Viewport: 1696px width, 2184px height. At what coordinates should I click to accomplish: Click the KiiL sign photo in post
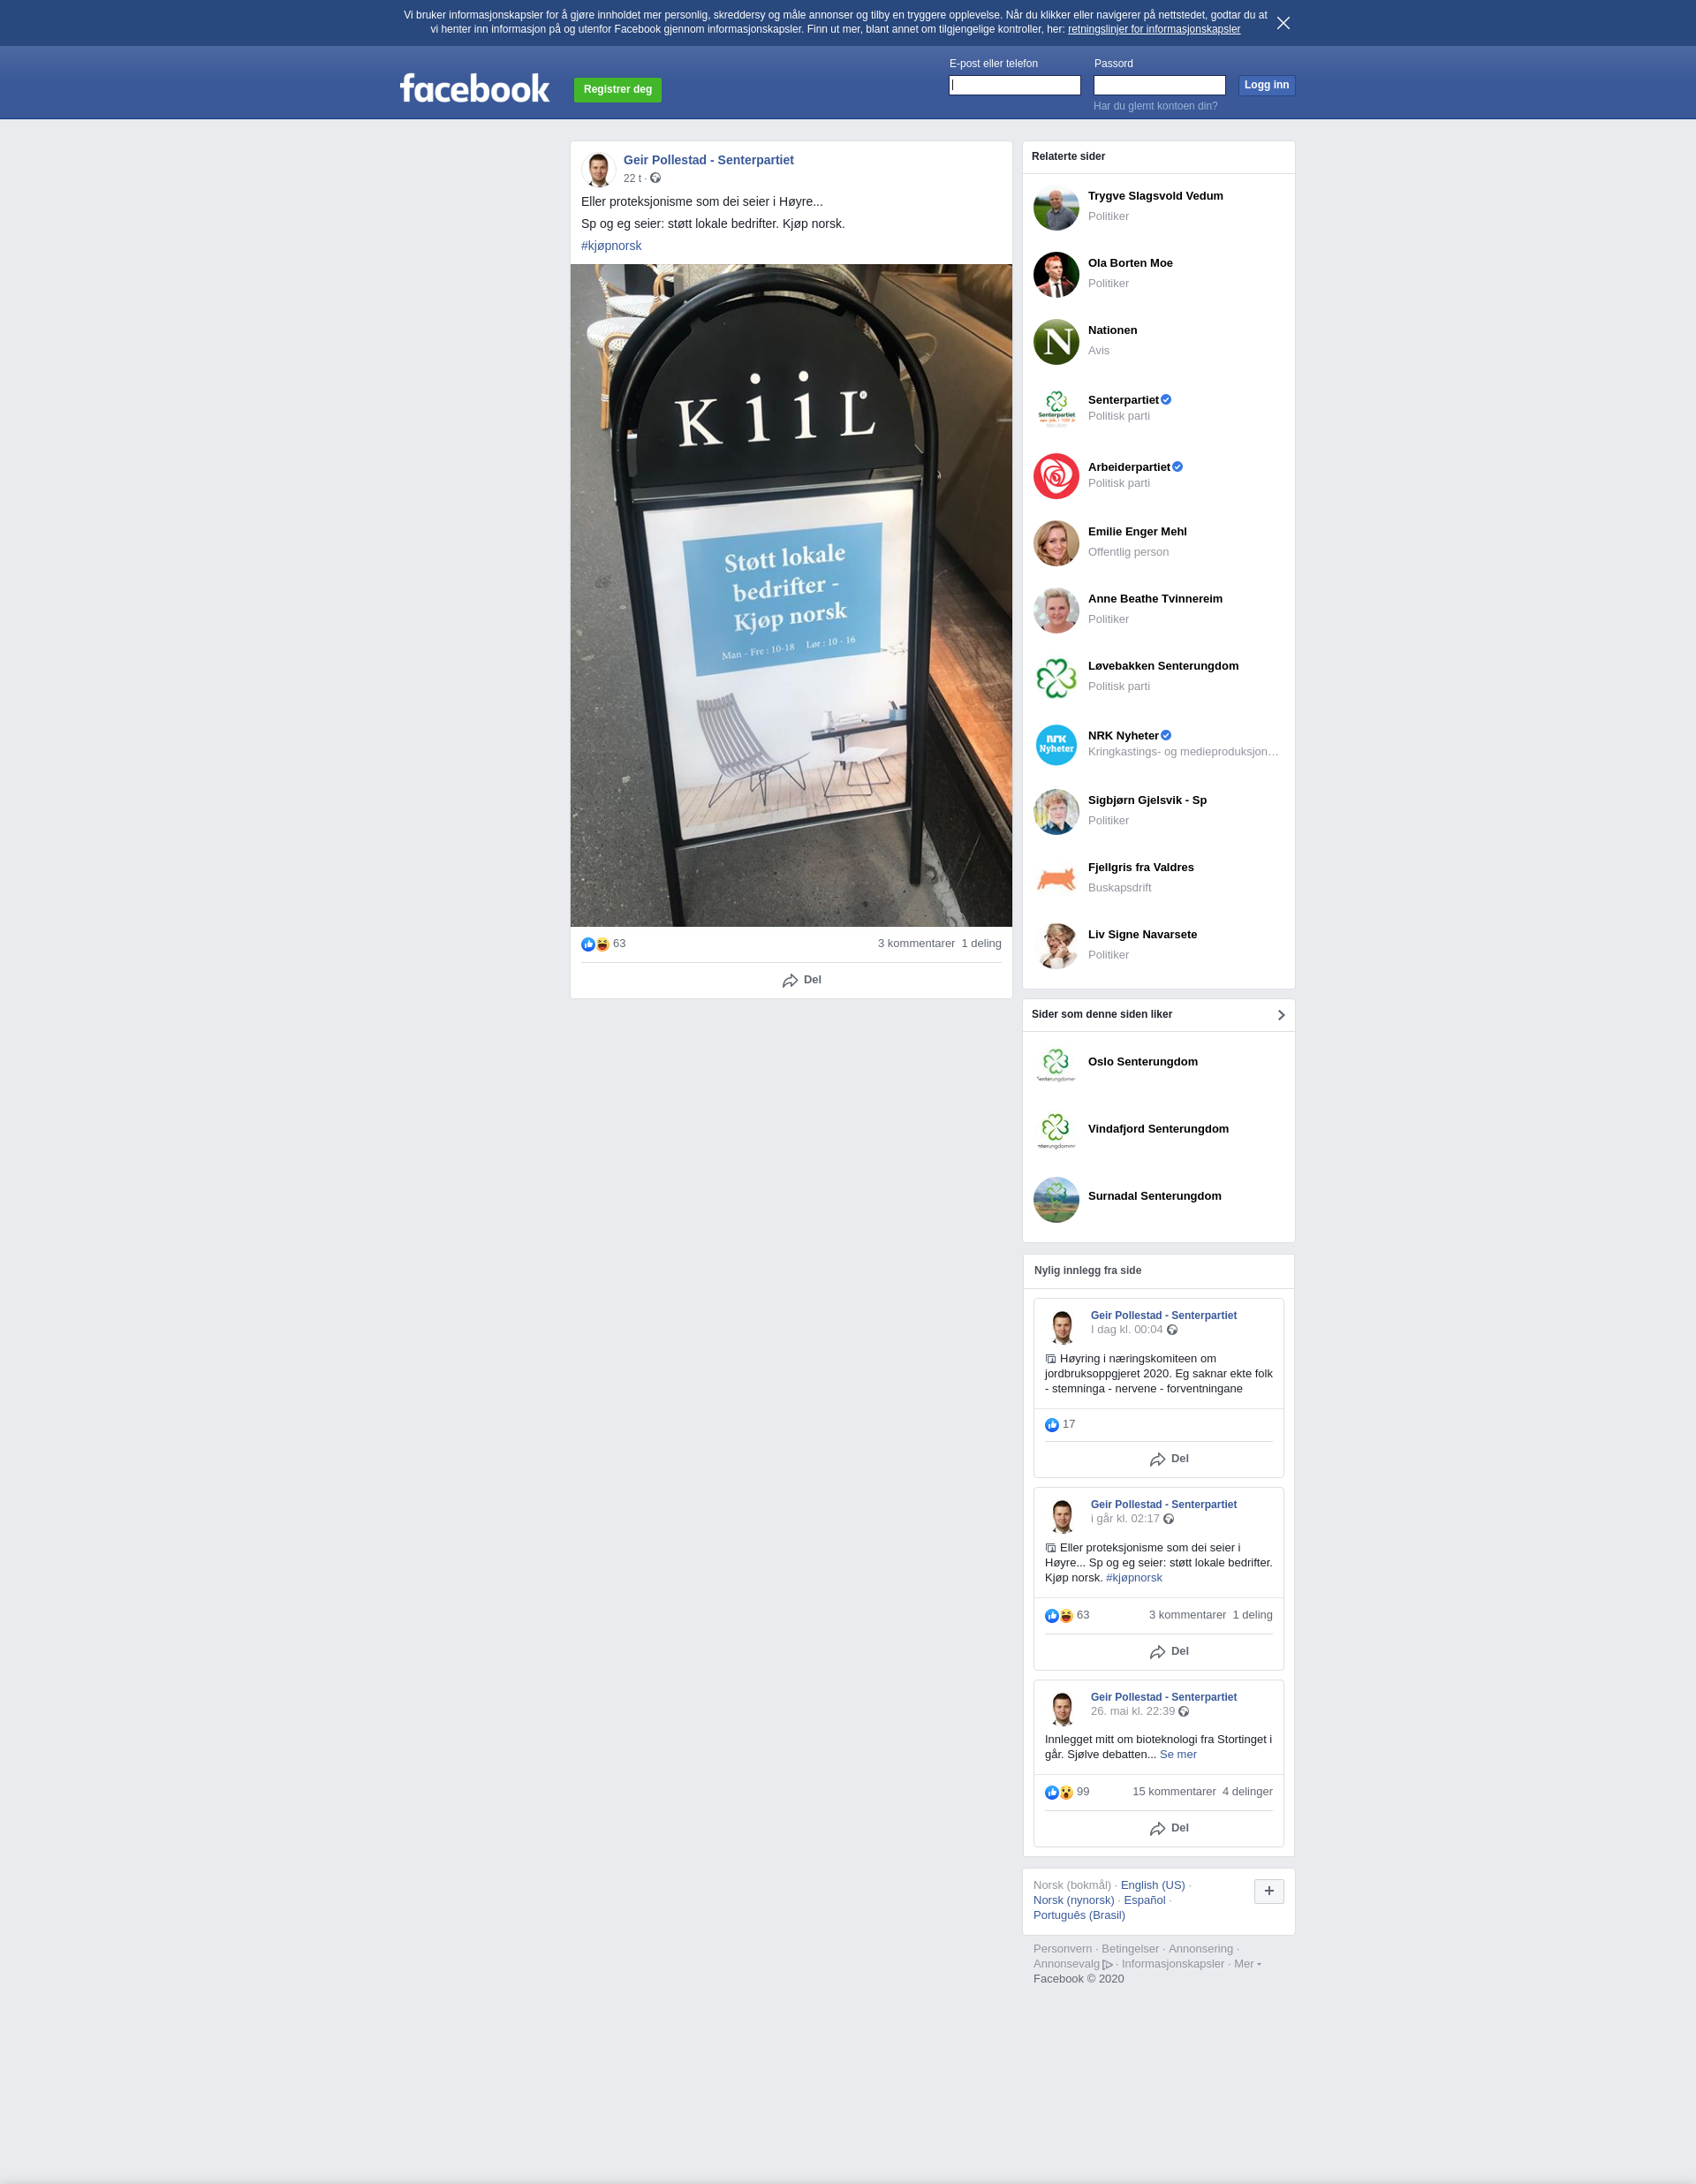[x=791, y=595]
